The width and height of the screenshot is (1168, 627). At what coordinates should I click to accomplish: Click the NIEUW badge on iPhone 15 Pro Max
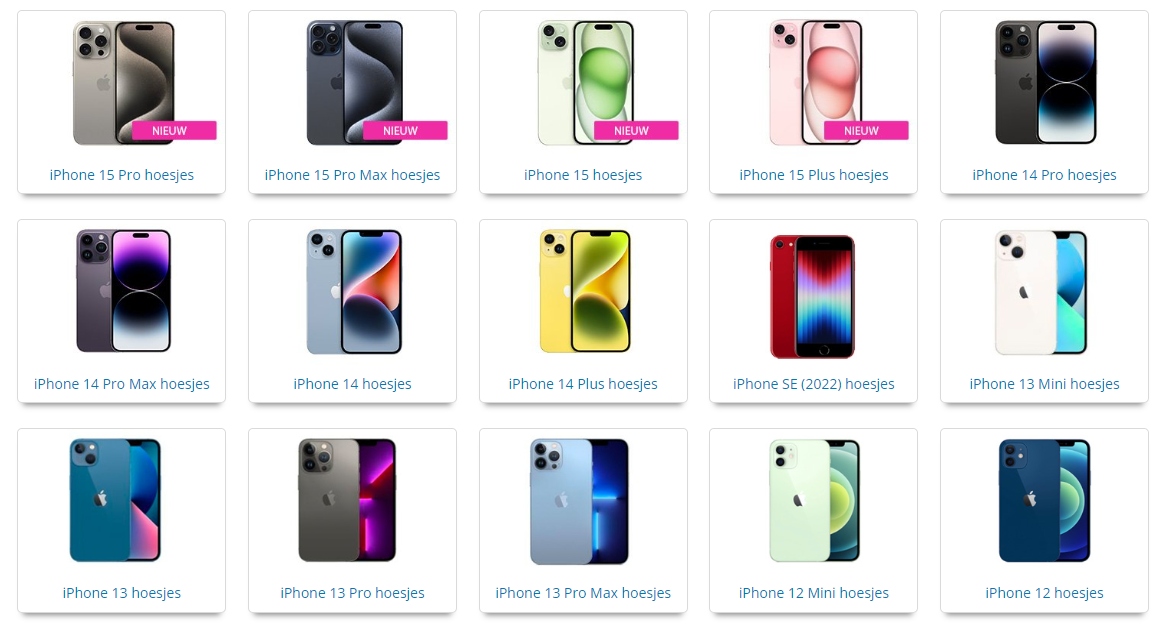click(405, 130)
